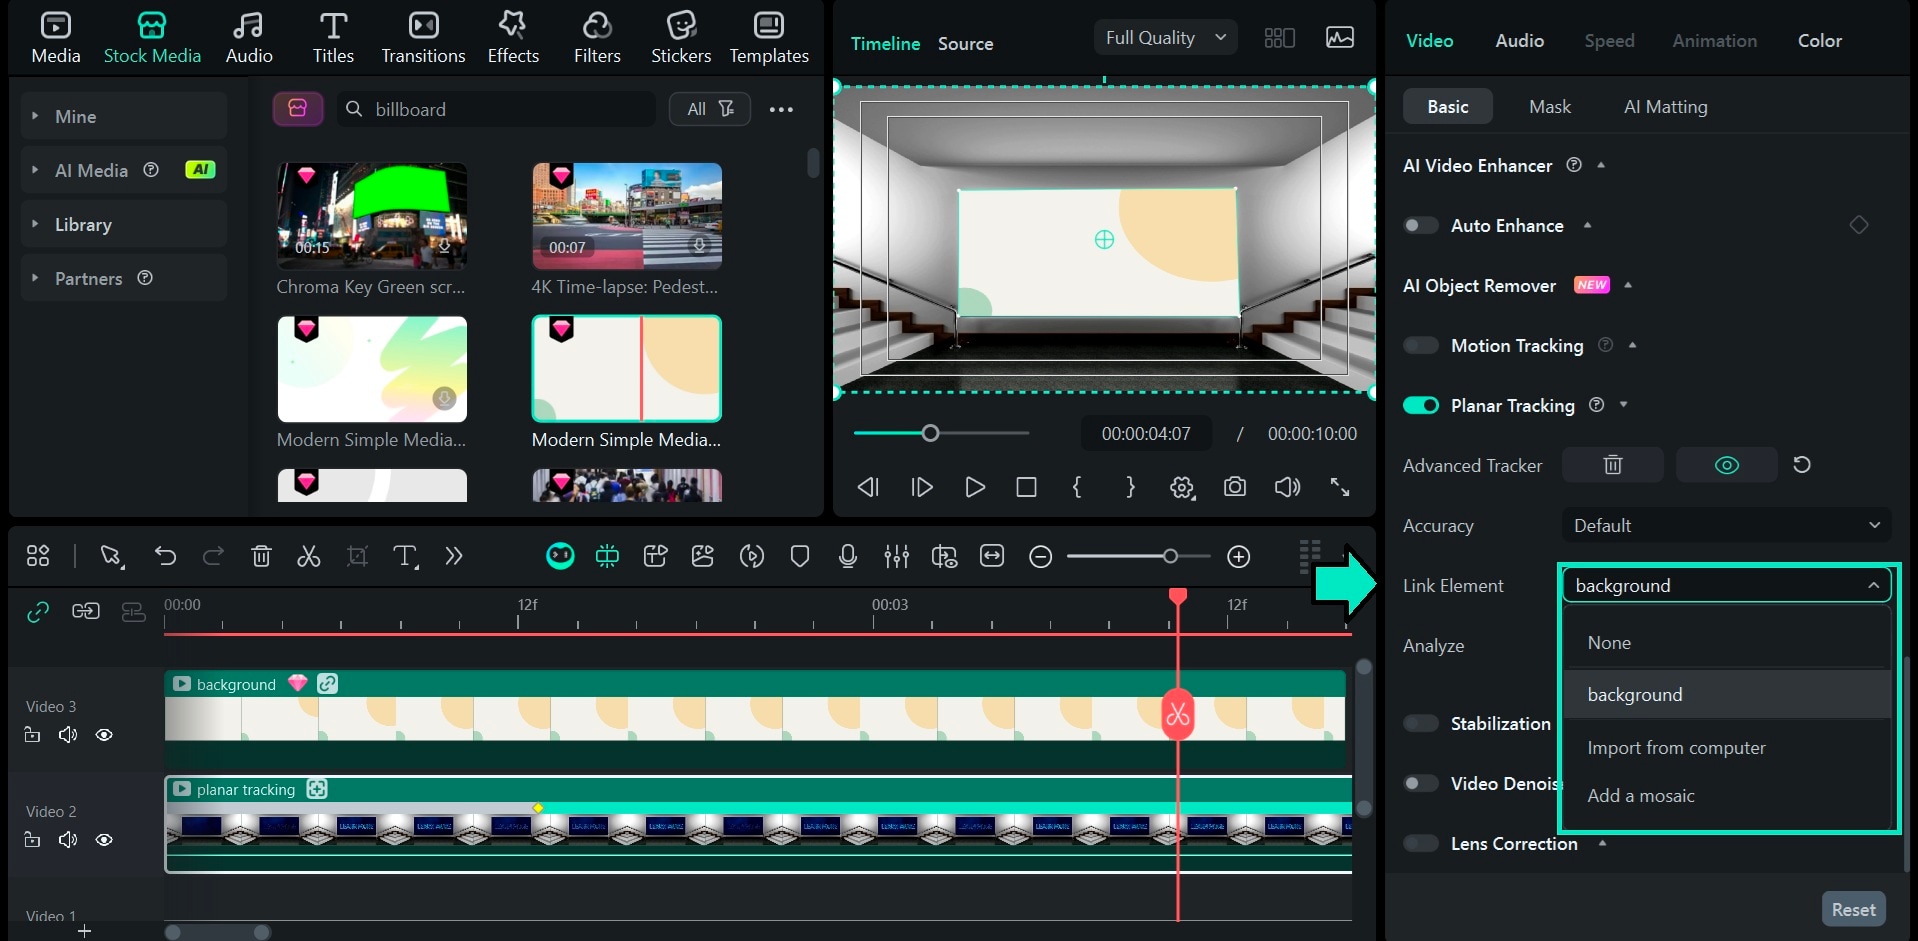Open the Templates panel
This screenshot has width=1918, height=941.
coord(769,37)
